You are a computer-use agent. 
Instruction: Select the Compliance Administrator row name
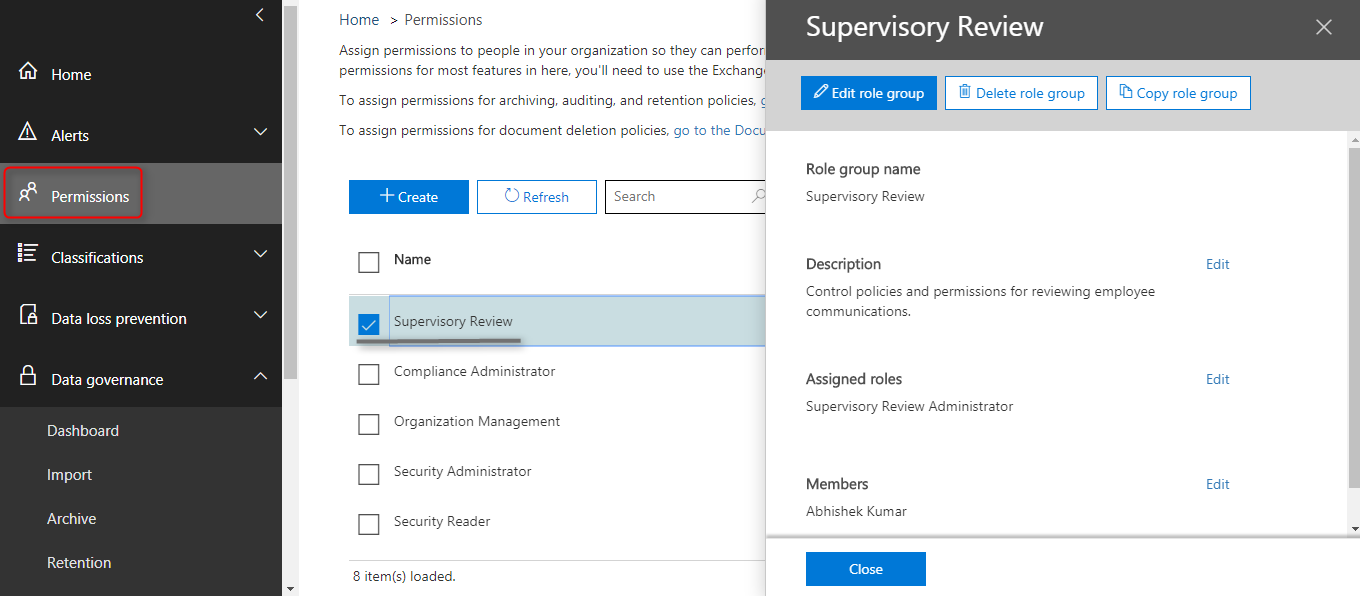point(474,371)
